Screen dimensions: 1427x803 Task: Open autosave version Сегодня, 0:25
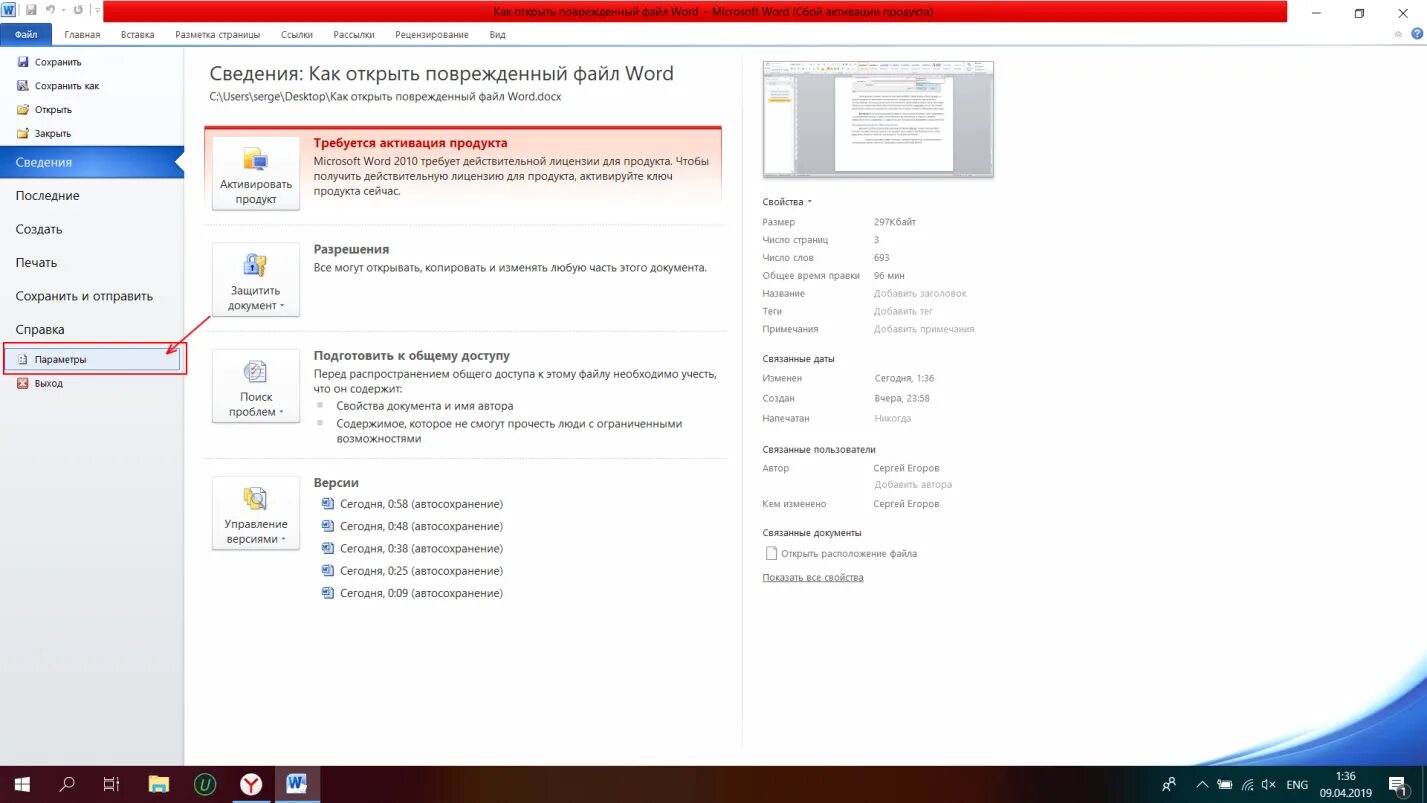tap(412, 571)
